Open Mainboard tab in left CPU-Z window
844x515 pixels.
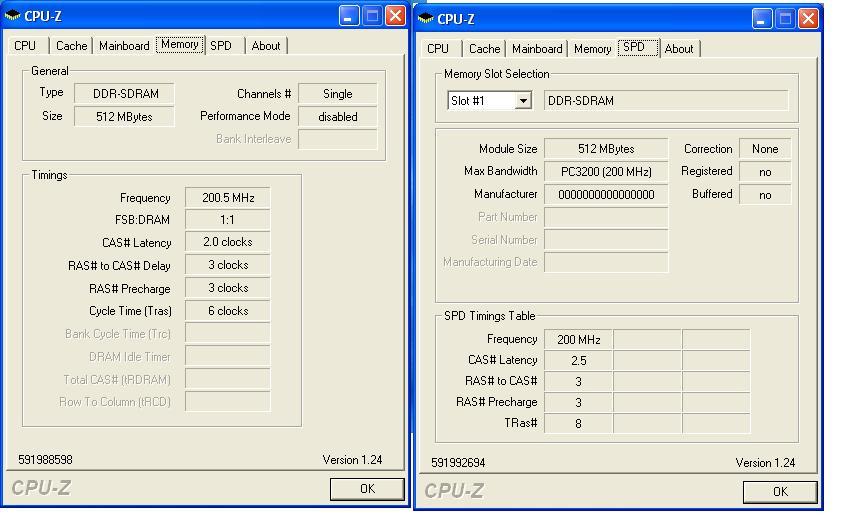124,46
